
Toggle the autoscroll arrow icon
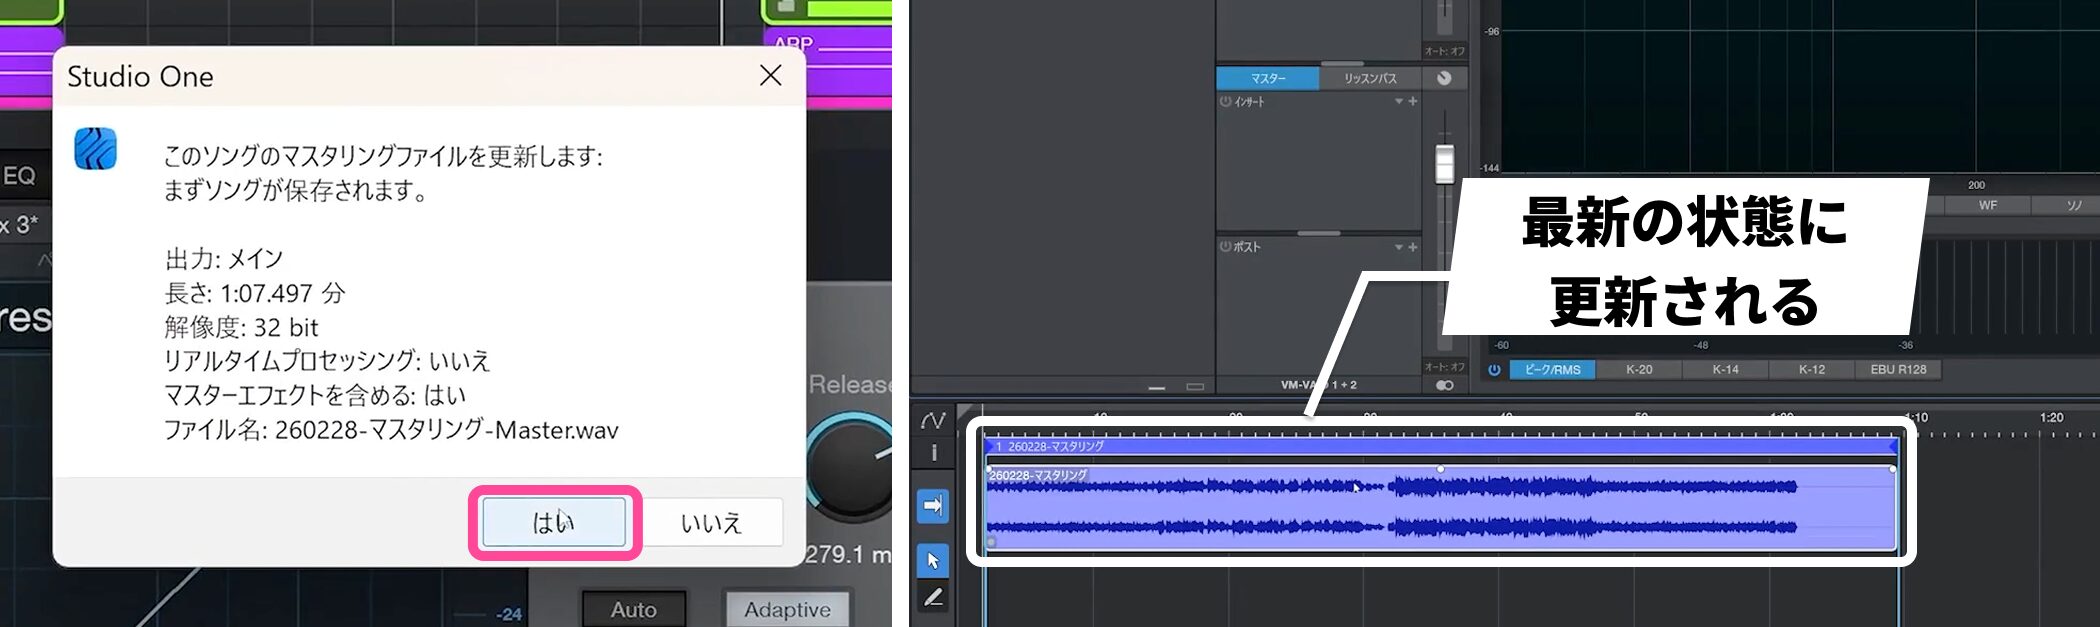[932, 506]
